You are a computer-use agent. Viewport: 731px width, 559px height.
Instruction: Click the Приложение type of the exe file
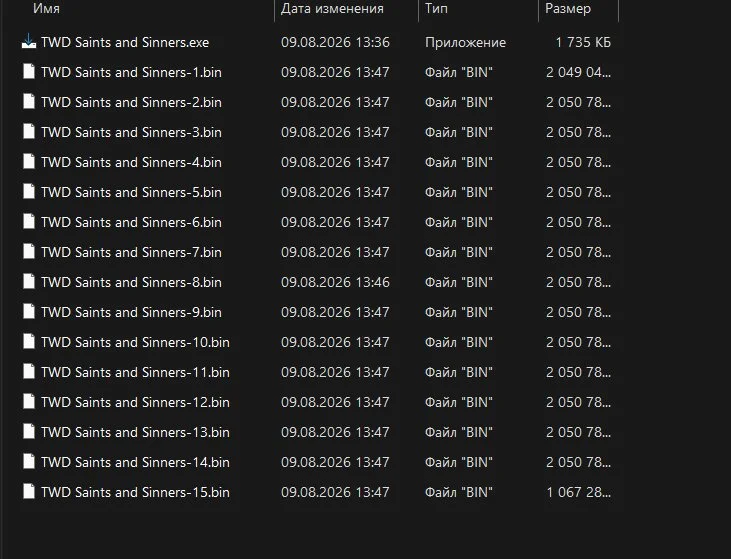465,42
